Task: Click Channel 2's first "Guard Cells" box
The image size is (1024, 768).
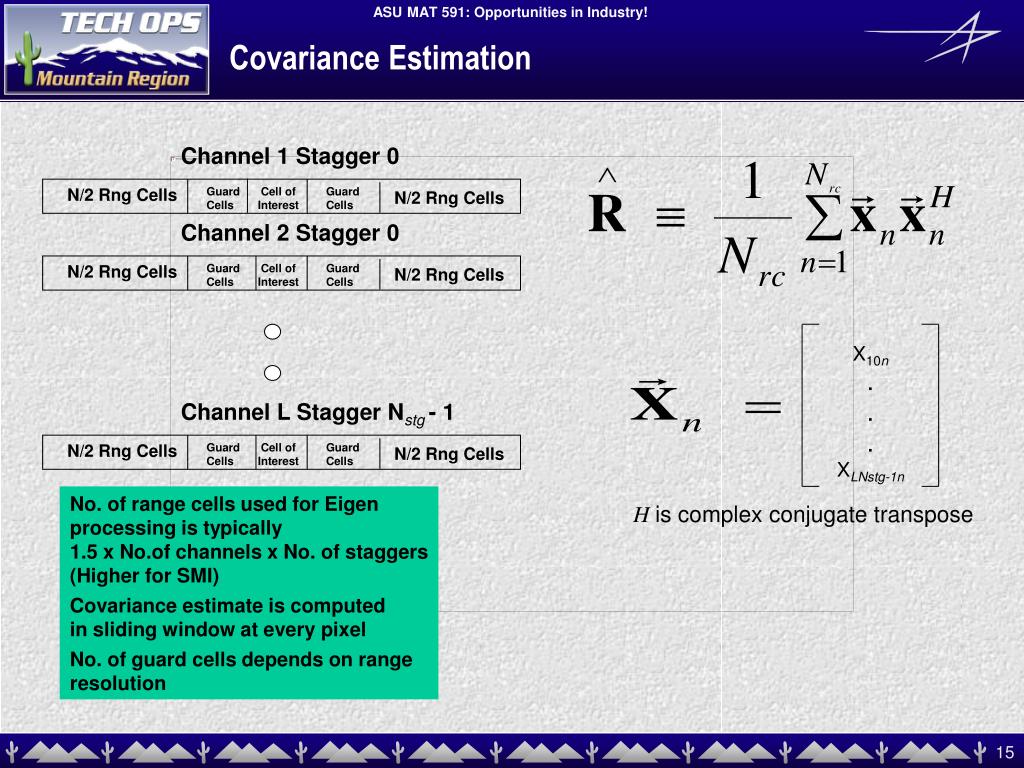Action: (221, 274)
